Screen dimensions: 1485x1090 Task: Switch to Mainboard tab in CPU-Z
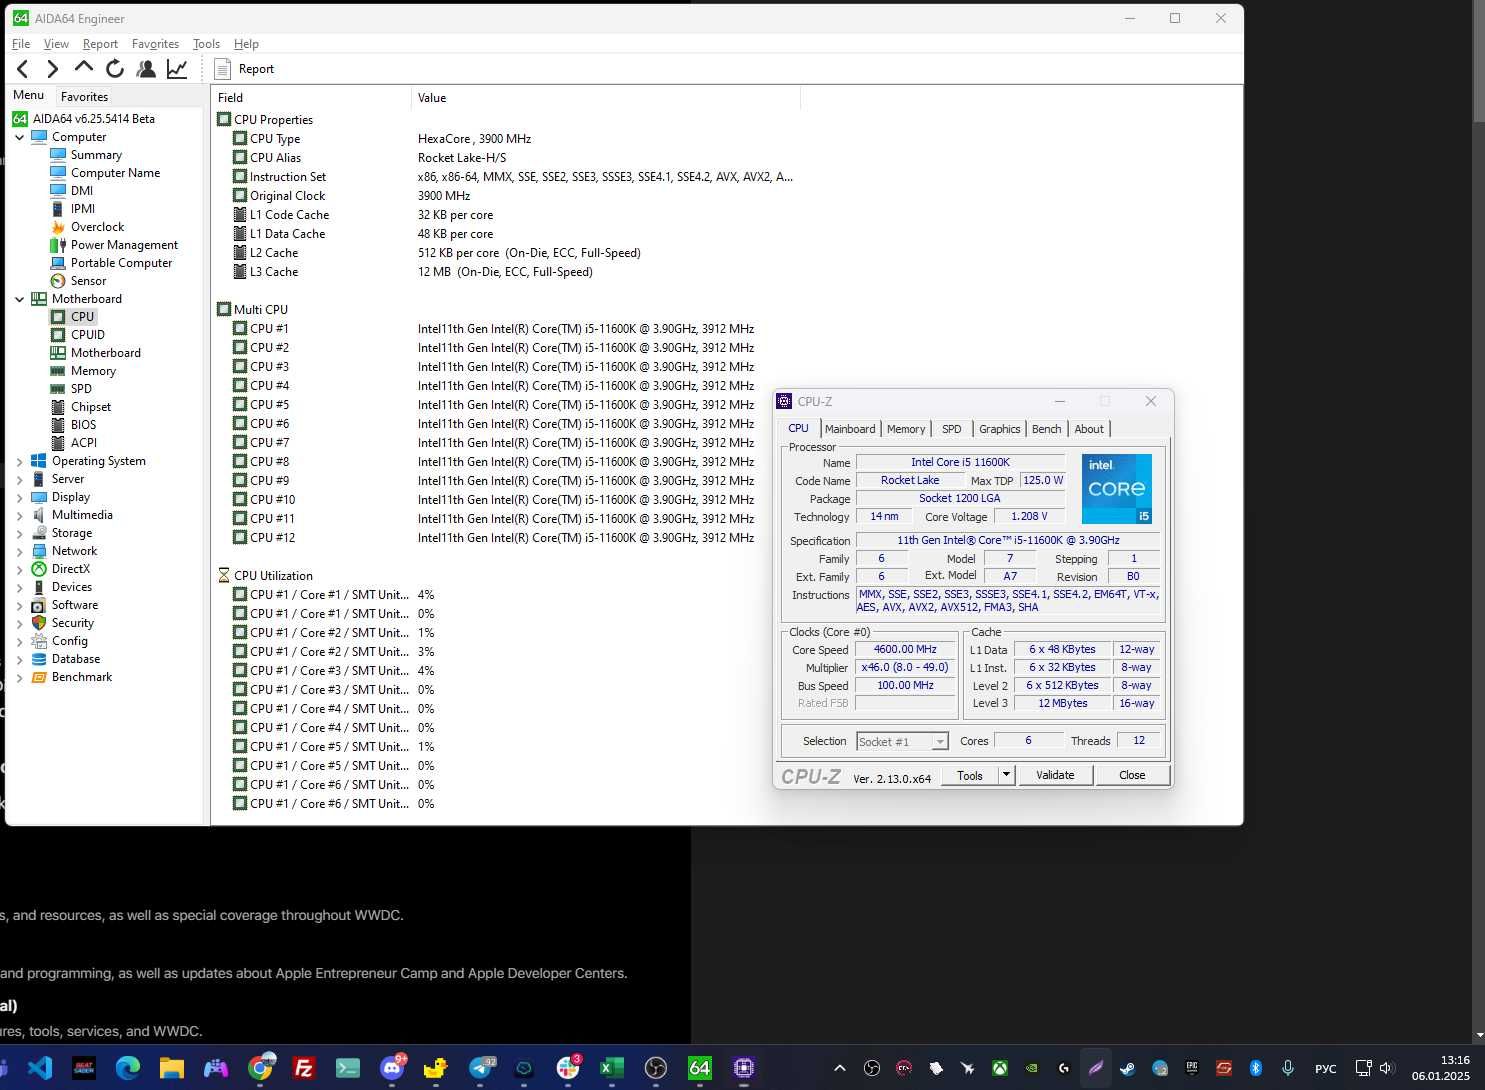coord(850,429)
